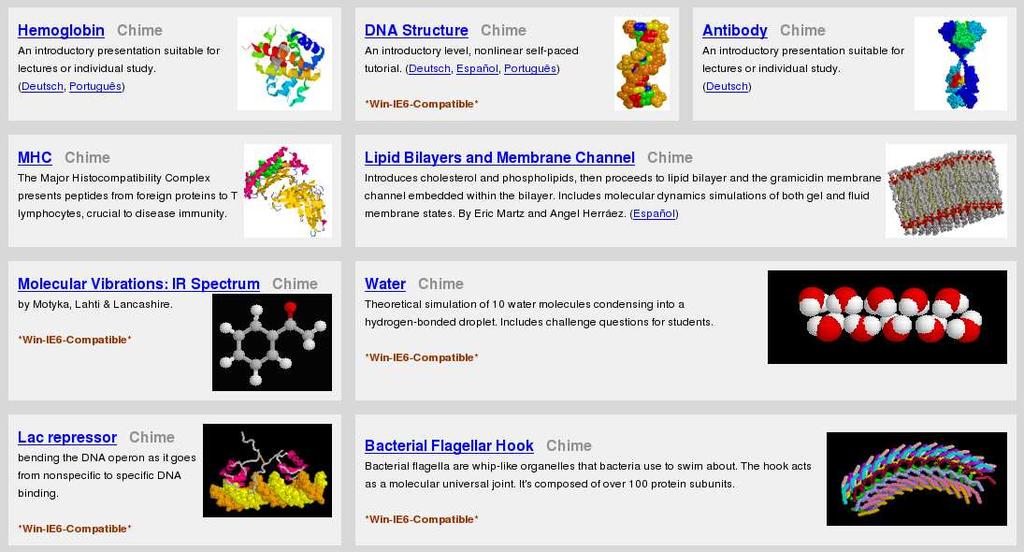Click the Lac repressor DNA thumbnail

click(267, 470)
